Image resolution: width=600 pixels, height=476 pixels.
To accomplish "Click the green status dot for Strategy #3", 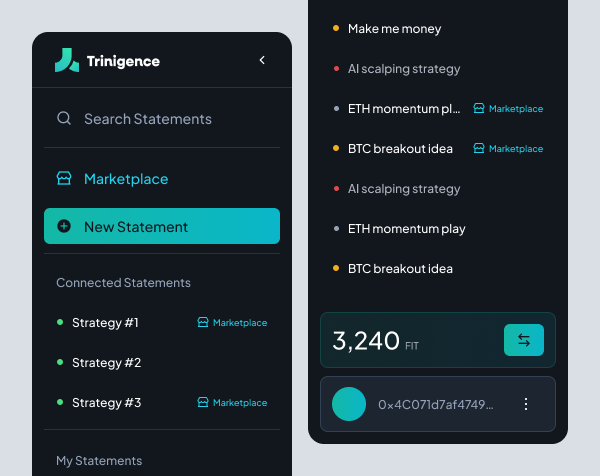I will pos(60,403).
